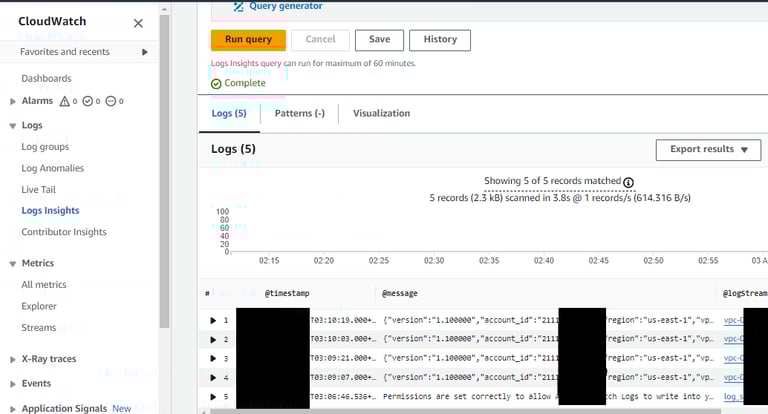Expand the Alarms section
768x414 pixels.
point(13,101)
